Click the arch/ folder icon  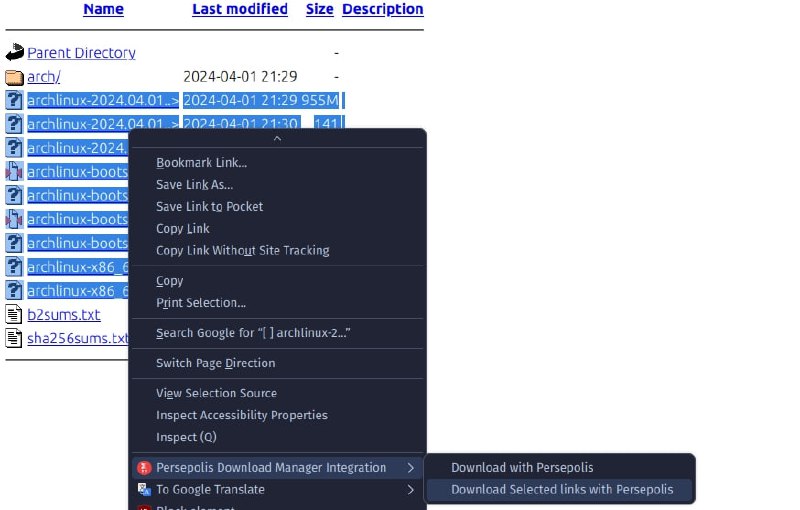14,77
